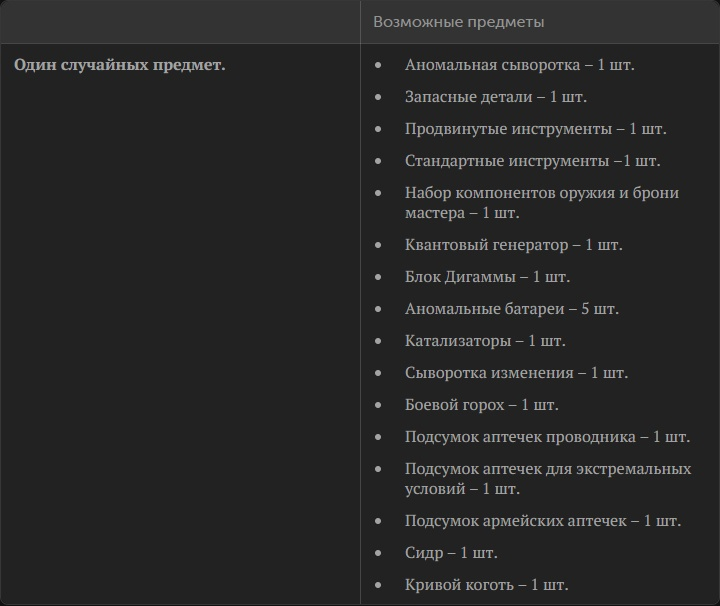Click the 'Возможные предметы' column header

[458, 22]
